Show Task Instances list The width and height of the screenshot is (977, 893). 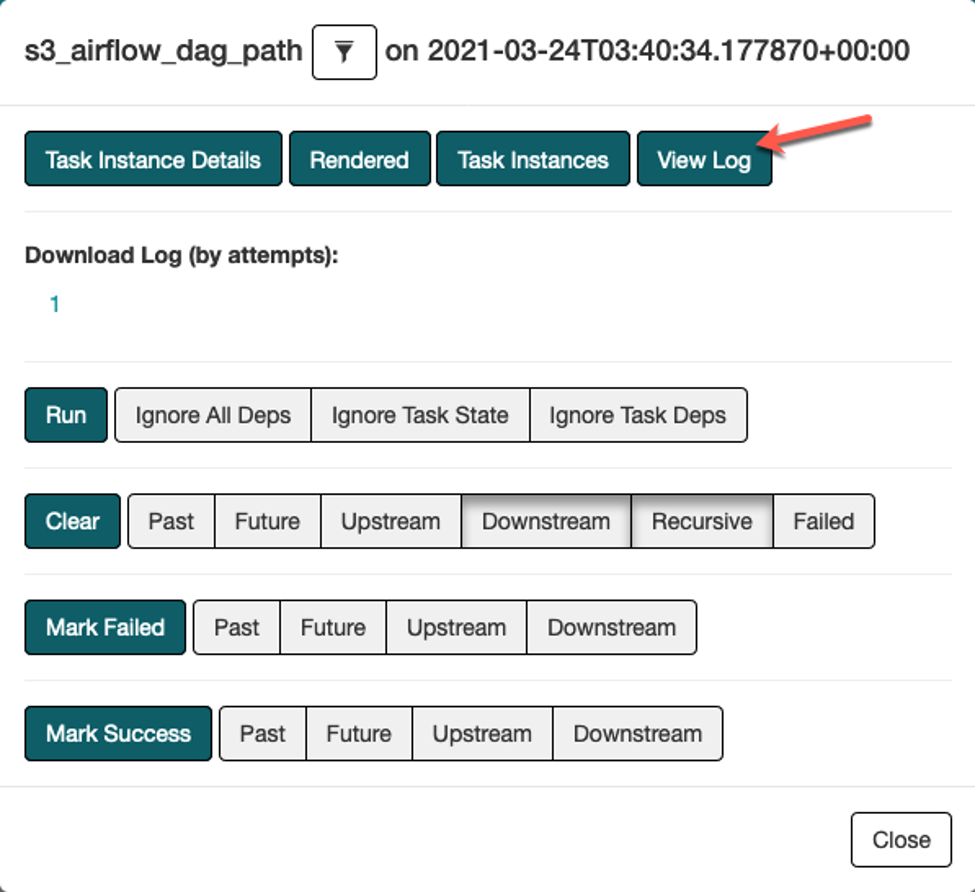[x=533, y=160]
